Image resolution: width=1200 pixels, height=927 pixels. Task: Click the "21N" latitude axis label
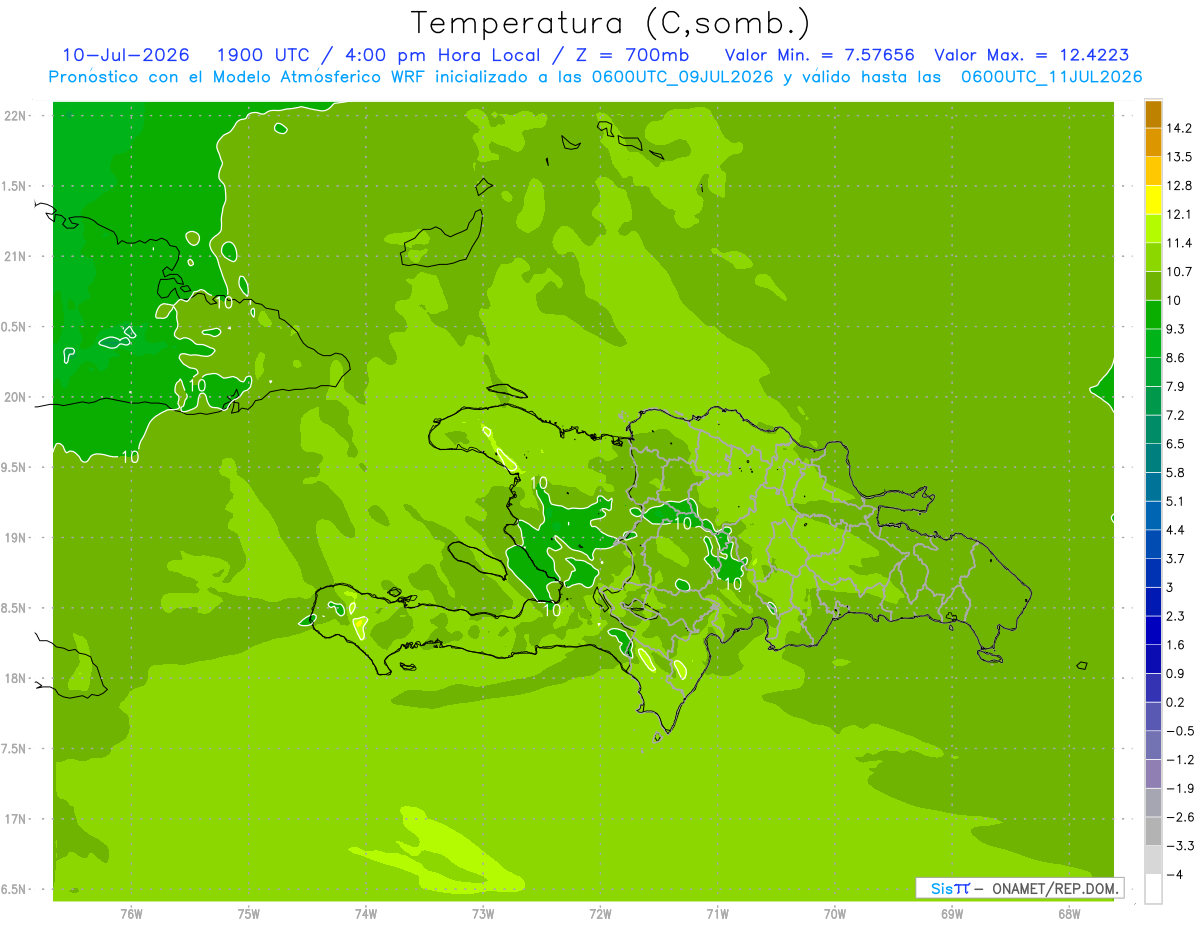click(14, 257)
